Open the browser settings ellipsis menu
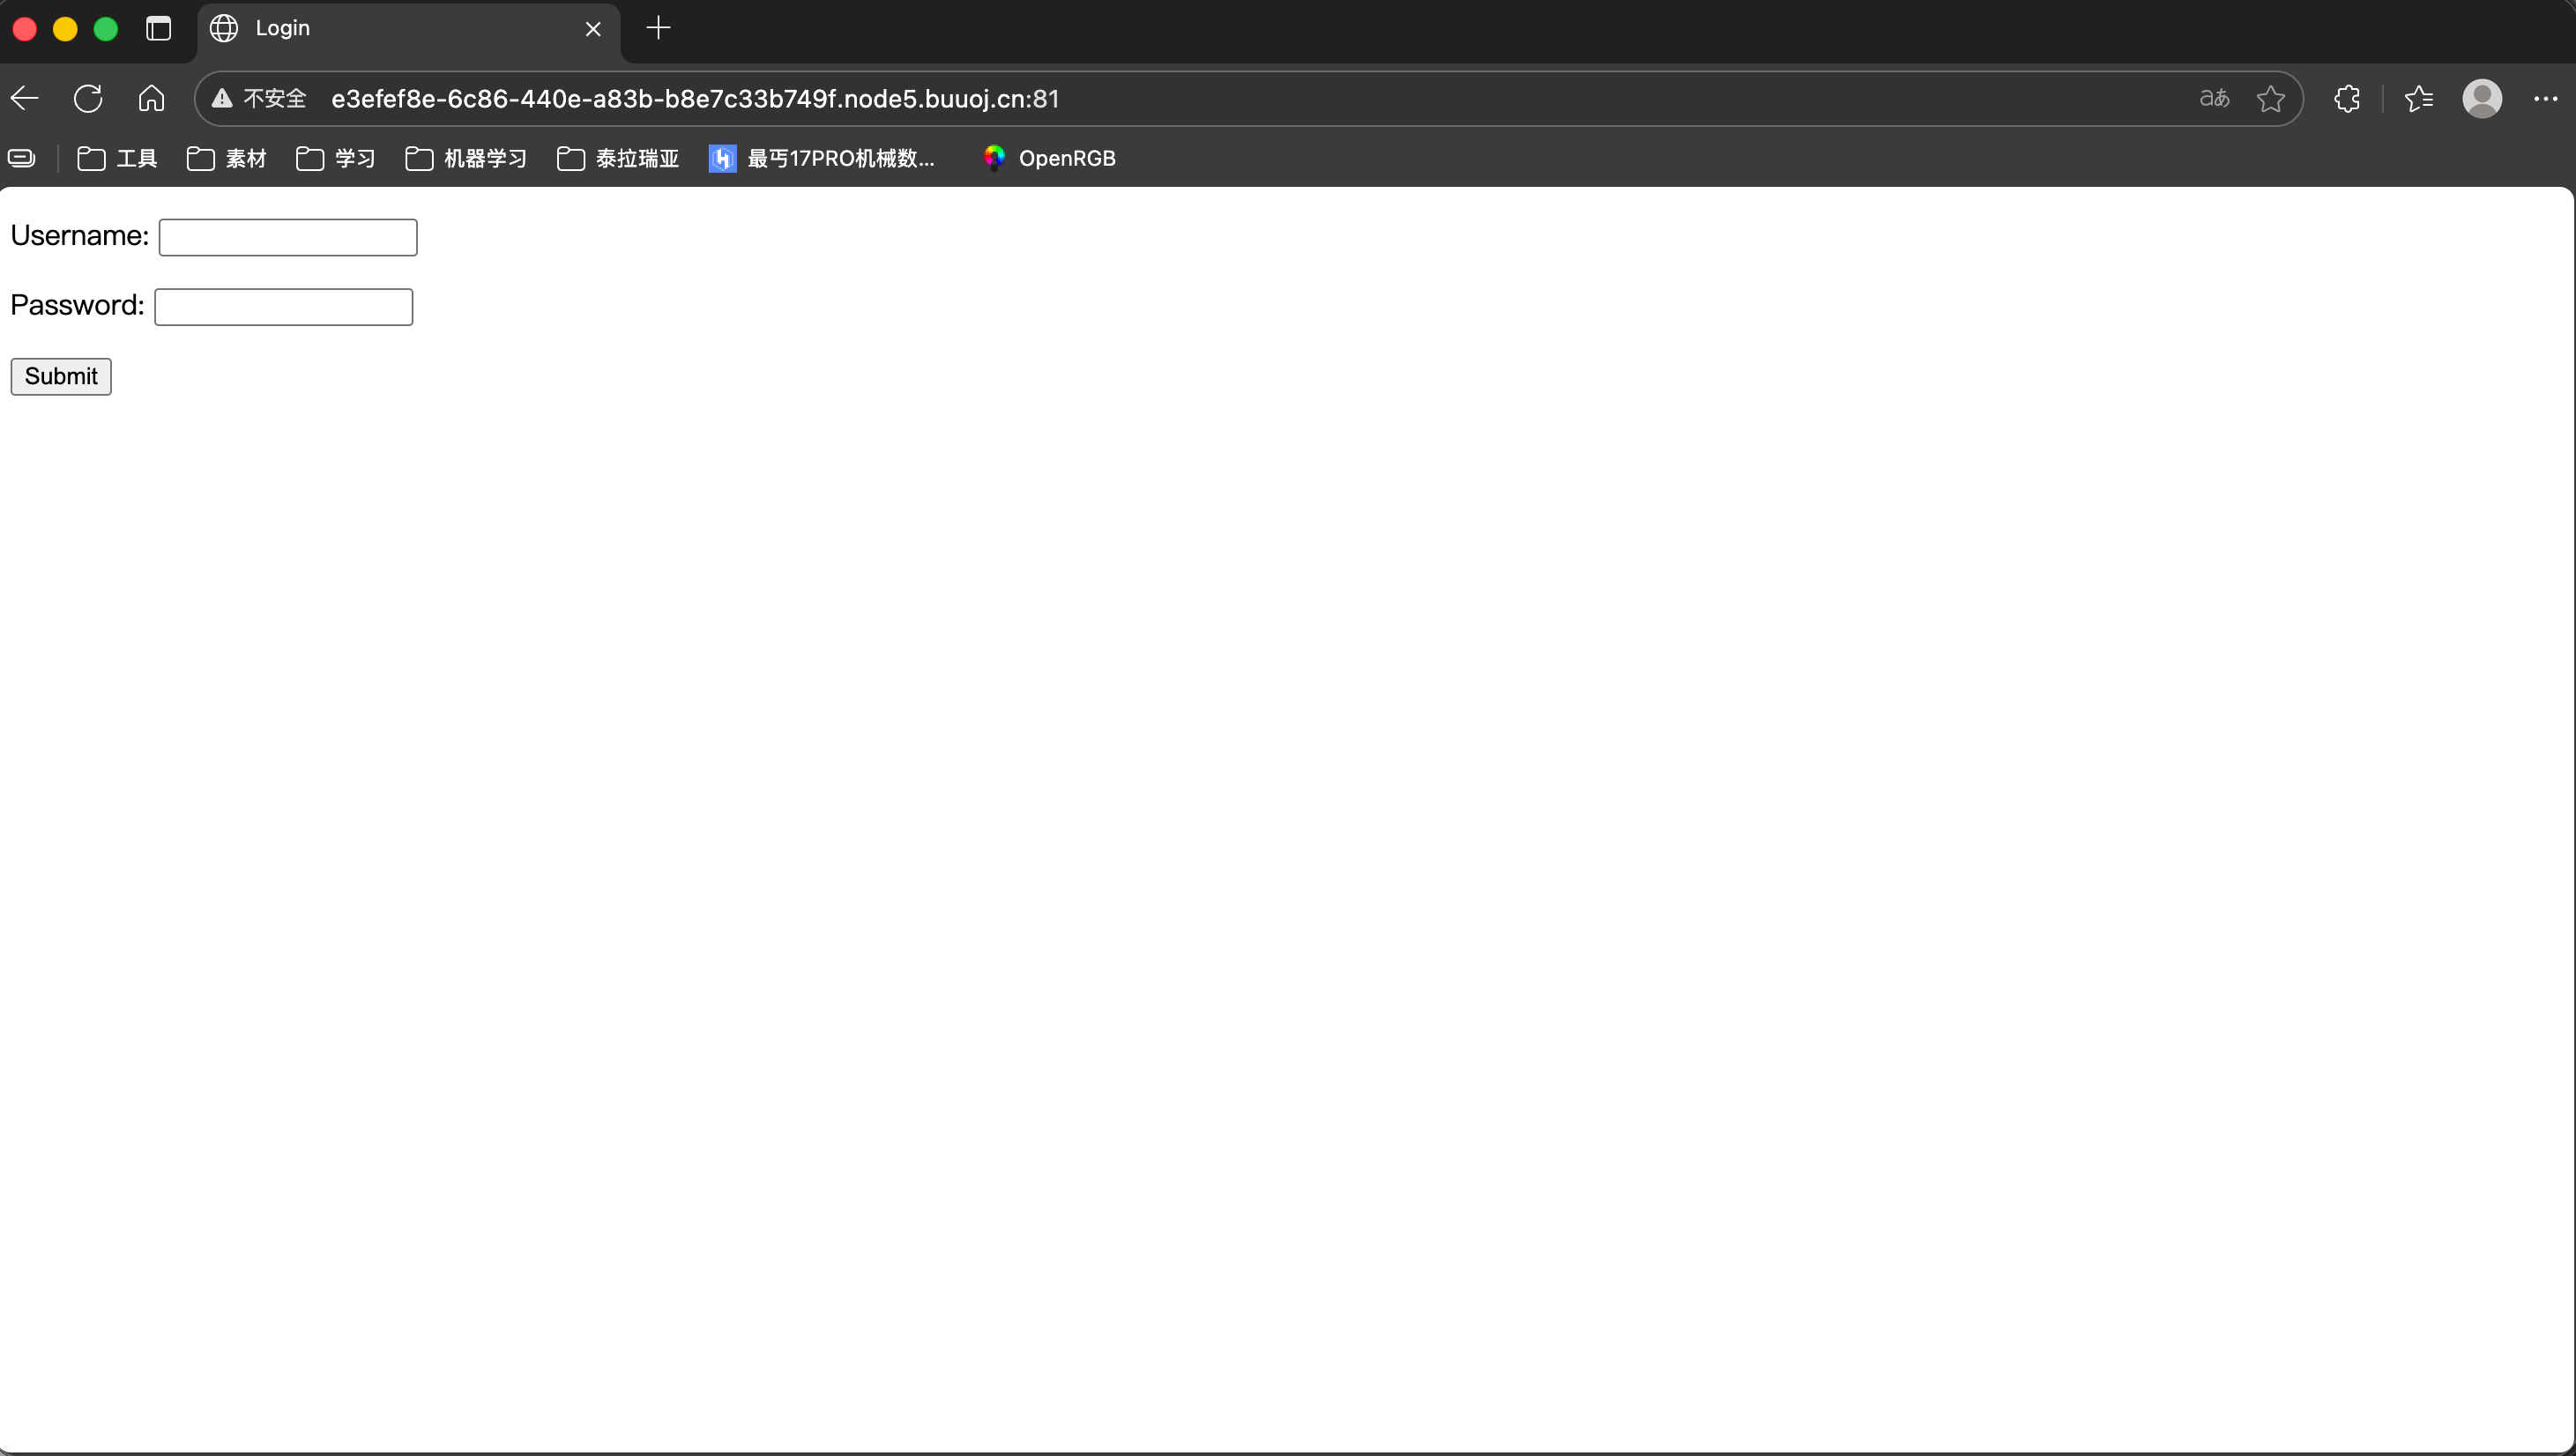This screenshot has height=1456, width=2576. click(x=2545, y=98)
